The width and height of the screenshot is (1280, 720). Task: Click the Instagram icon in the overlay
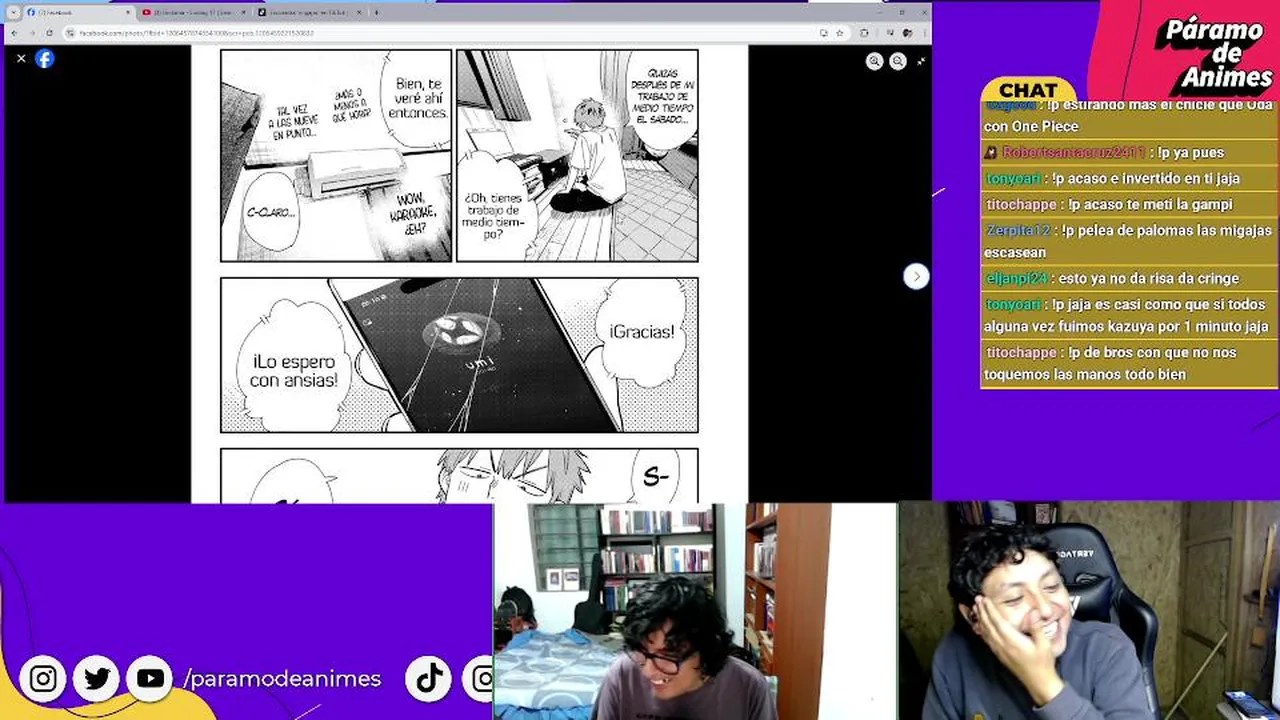pyautogui.click(x=43, y=679)
